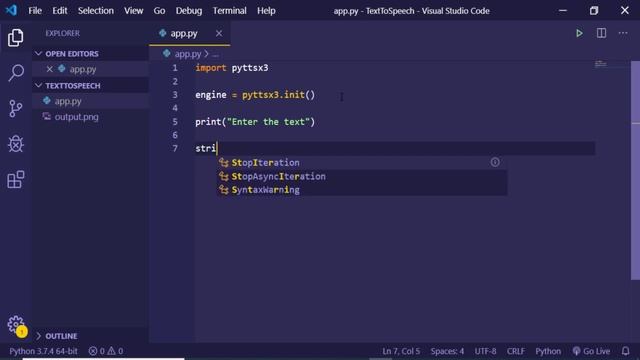Open the editor More Actions ellipsis
The width and height of the screenshot is (640, 360).
pyautogui.click(x=623, y=33)
